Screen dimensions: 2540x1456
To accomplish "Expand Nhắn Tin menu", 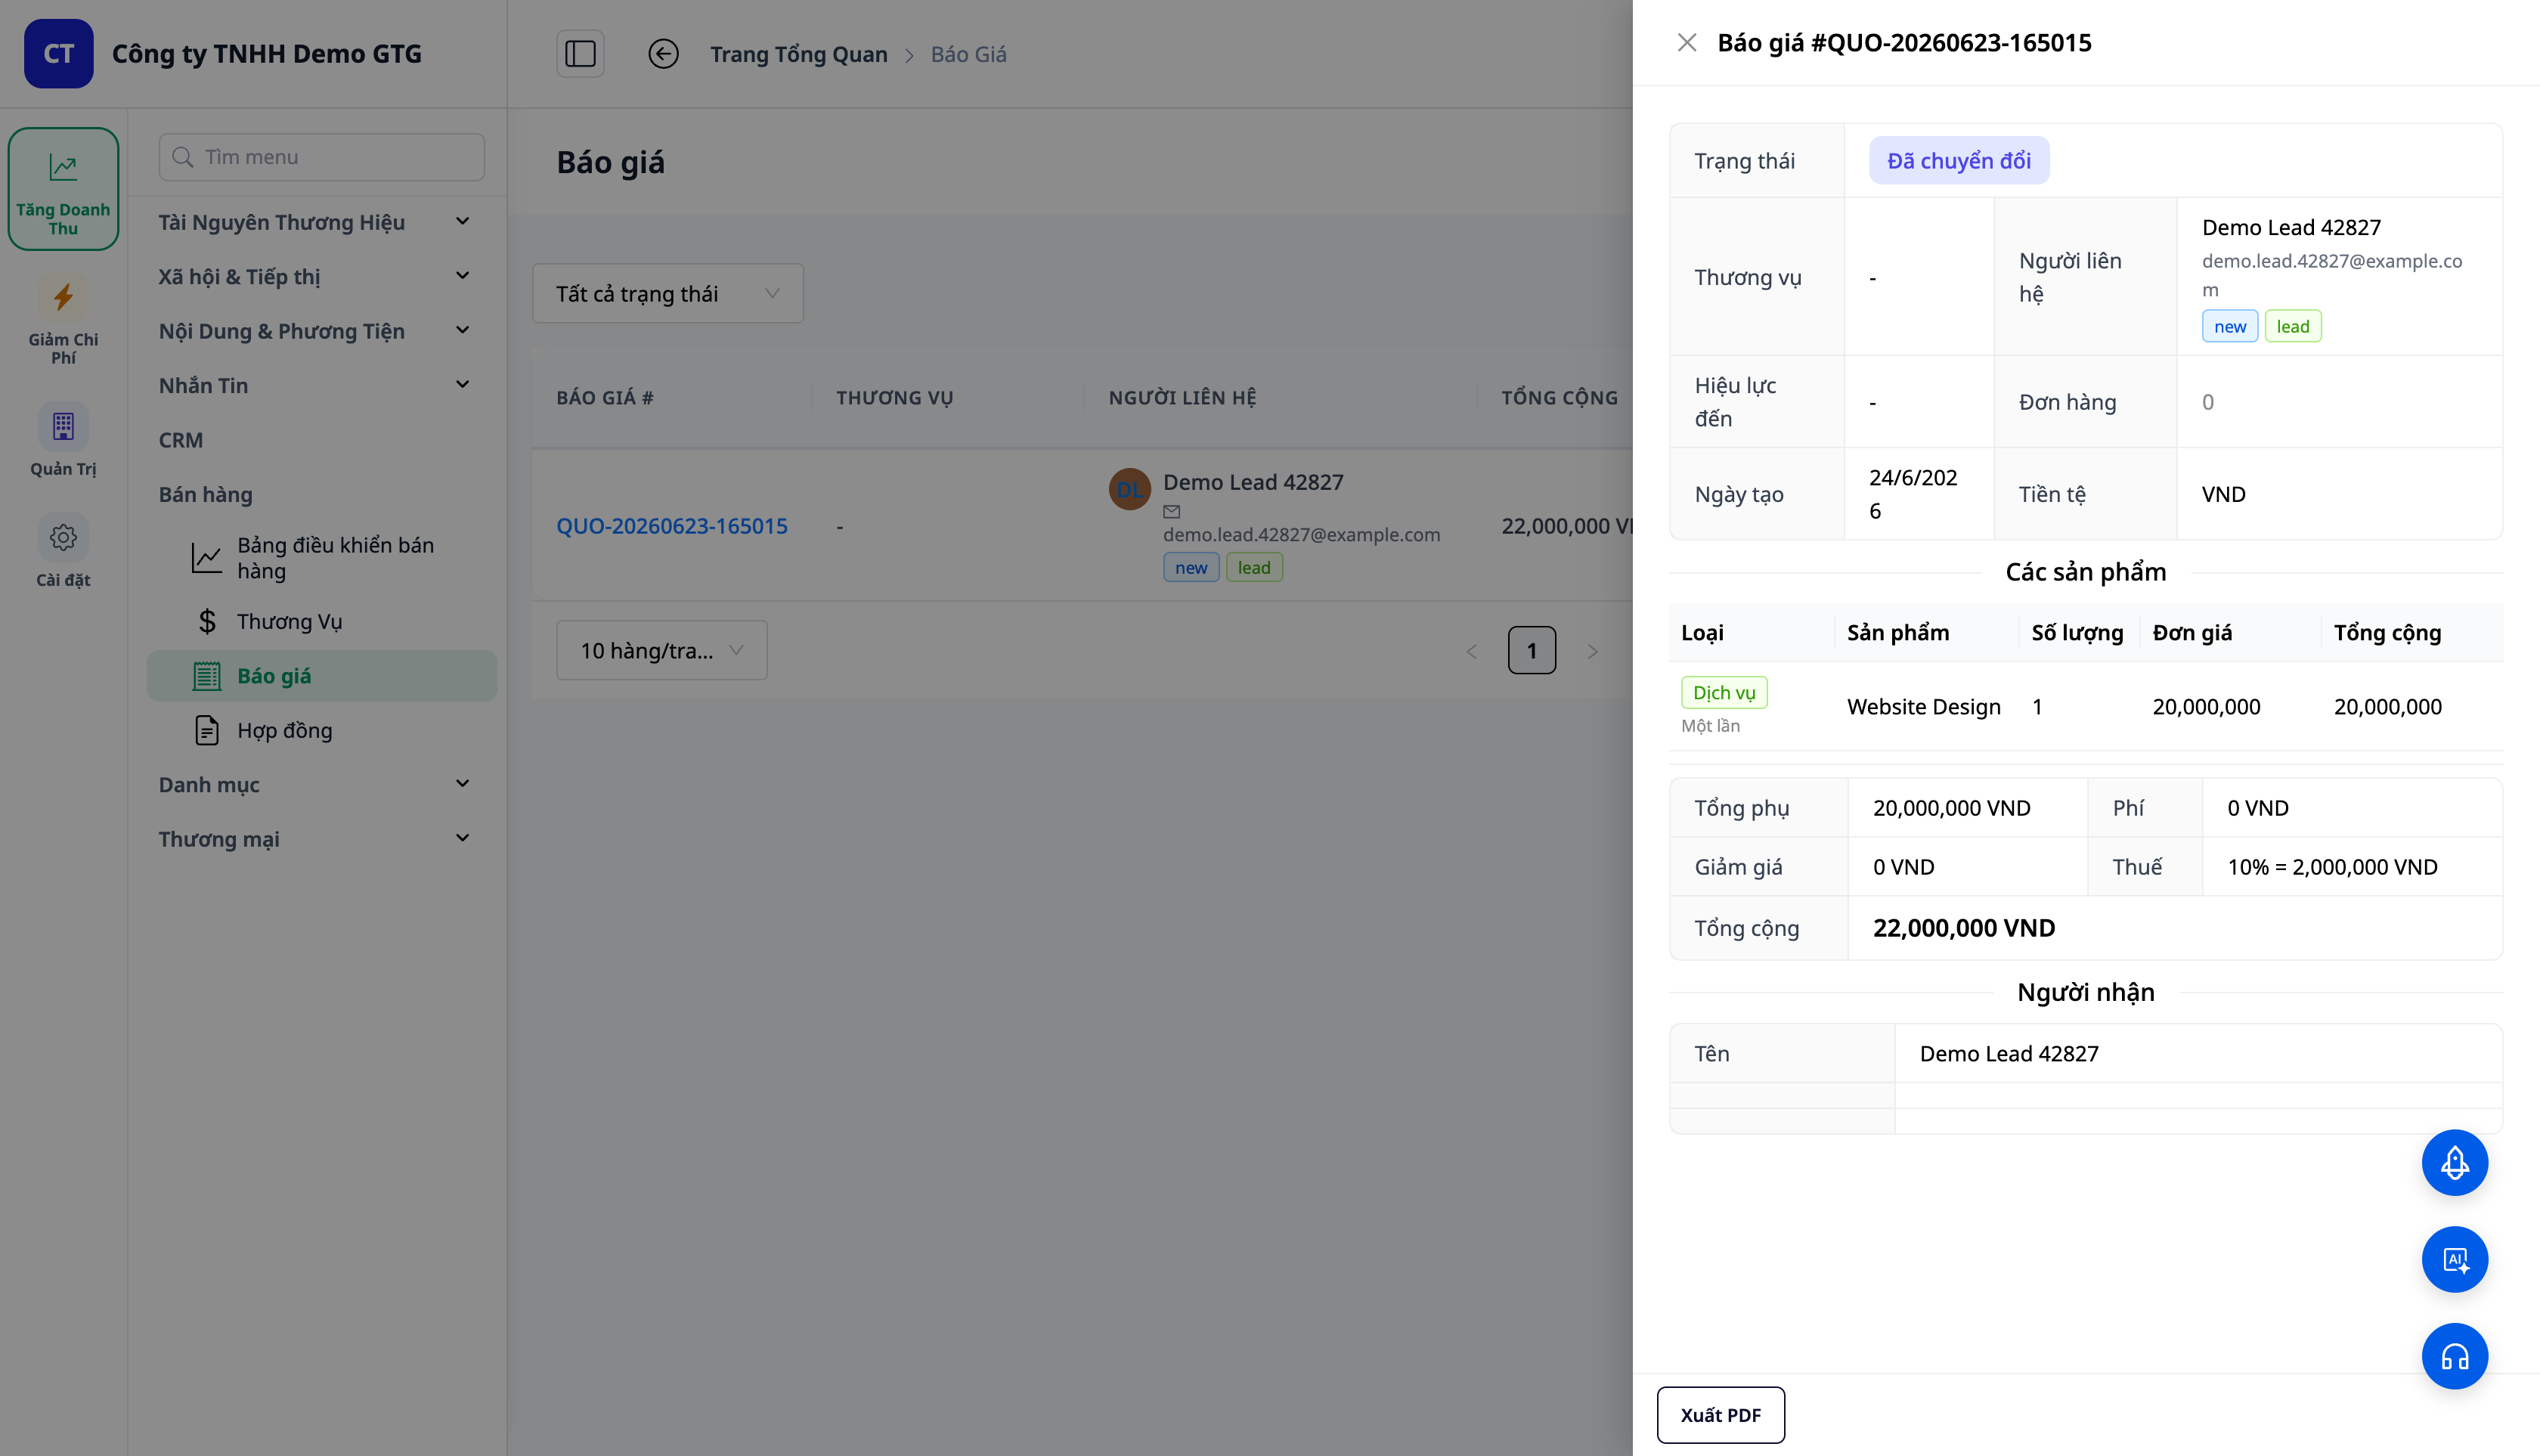I will [x=314, y=385].
